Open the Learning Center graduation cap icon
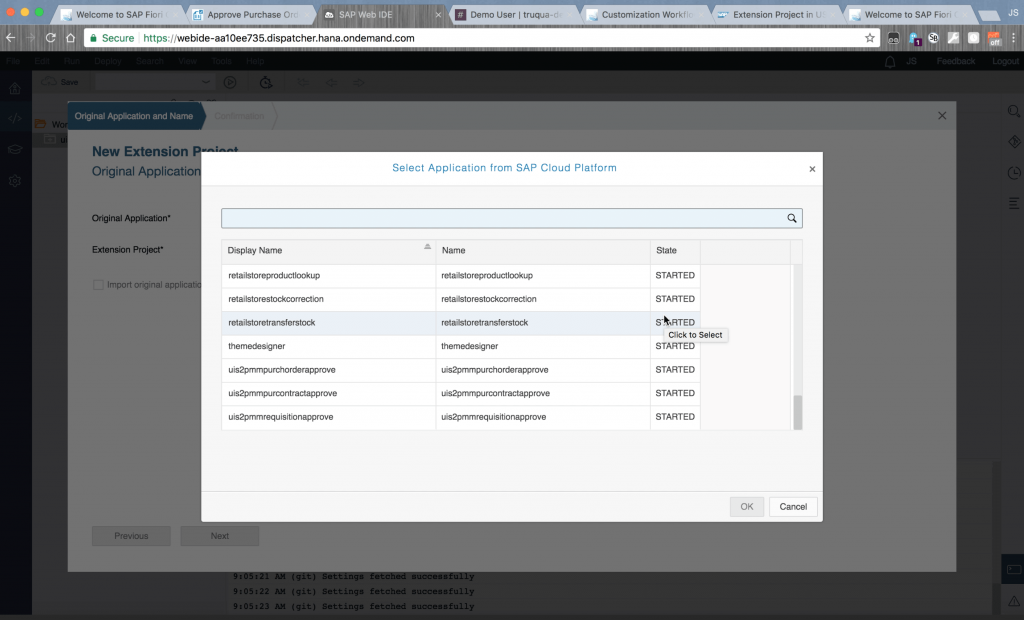 pyautogui.click(x=15, y=150)
